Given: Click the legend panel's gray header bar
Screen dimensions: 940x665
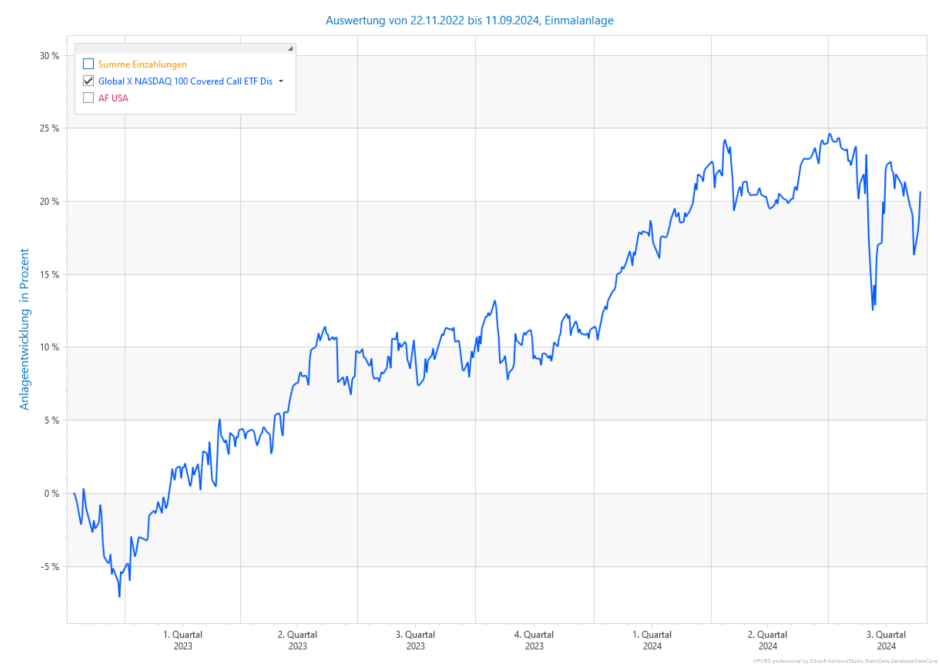Looking at the screenshot, I should pos(180,48).
